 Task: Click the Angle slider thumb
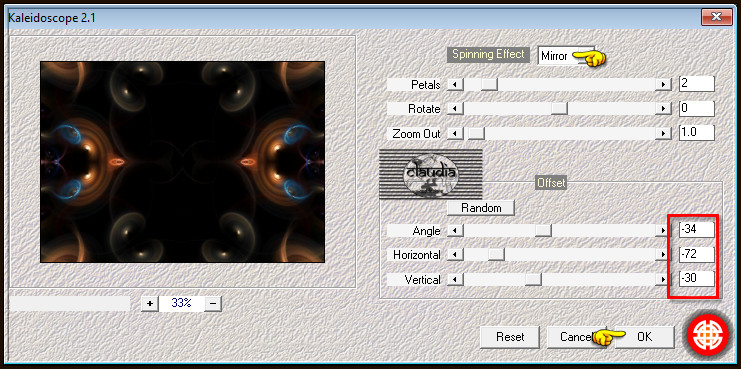pyautogui.click(x=543, y=231)
